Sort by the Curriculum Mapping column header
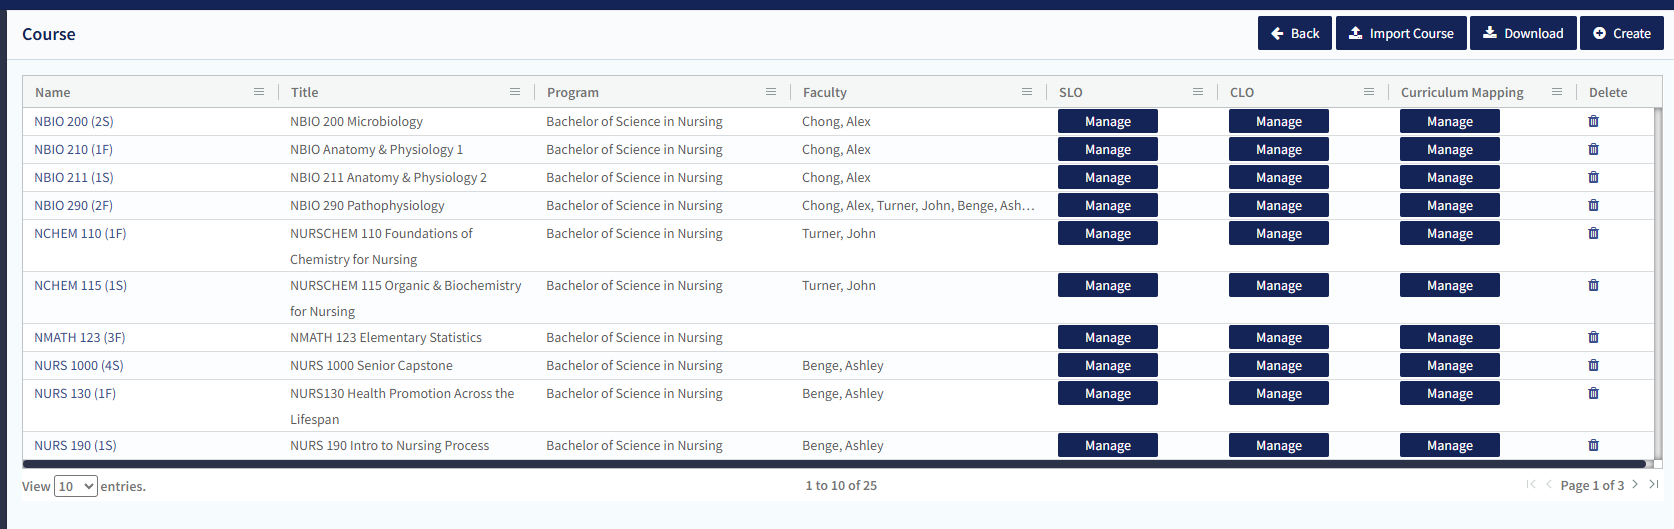This screenshot has width=1674, height=529. tap(1461, 92)
